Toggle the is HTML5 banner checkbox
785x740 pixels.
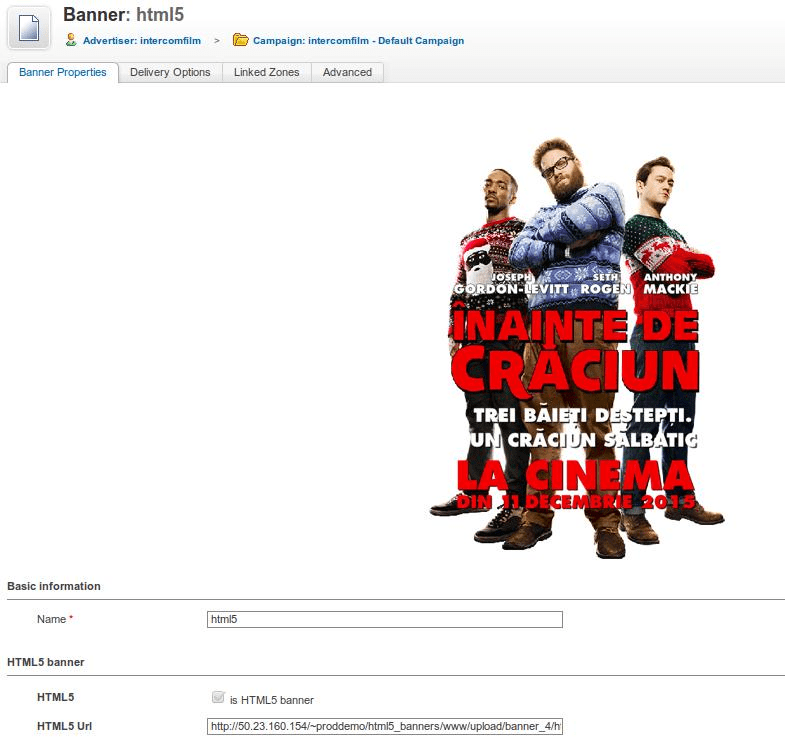[218, 698]
